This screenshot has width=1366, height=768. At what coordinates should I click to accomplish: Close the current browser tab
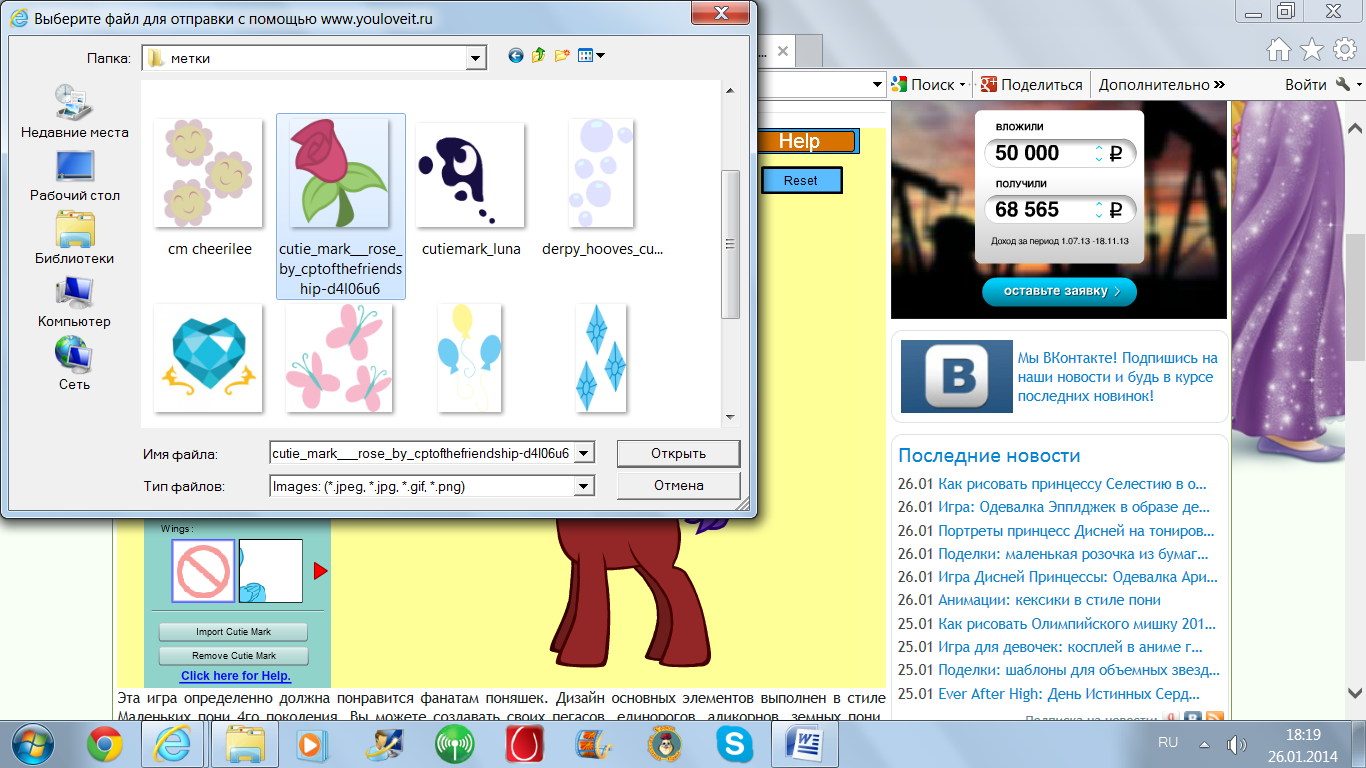click(783, 51)
